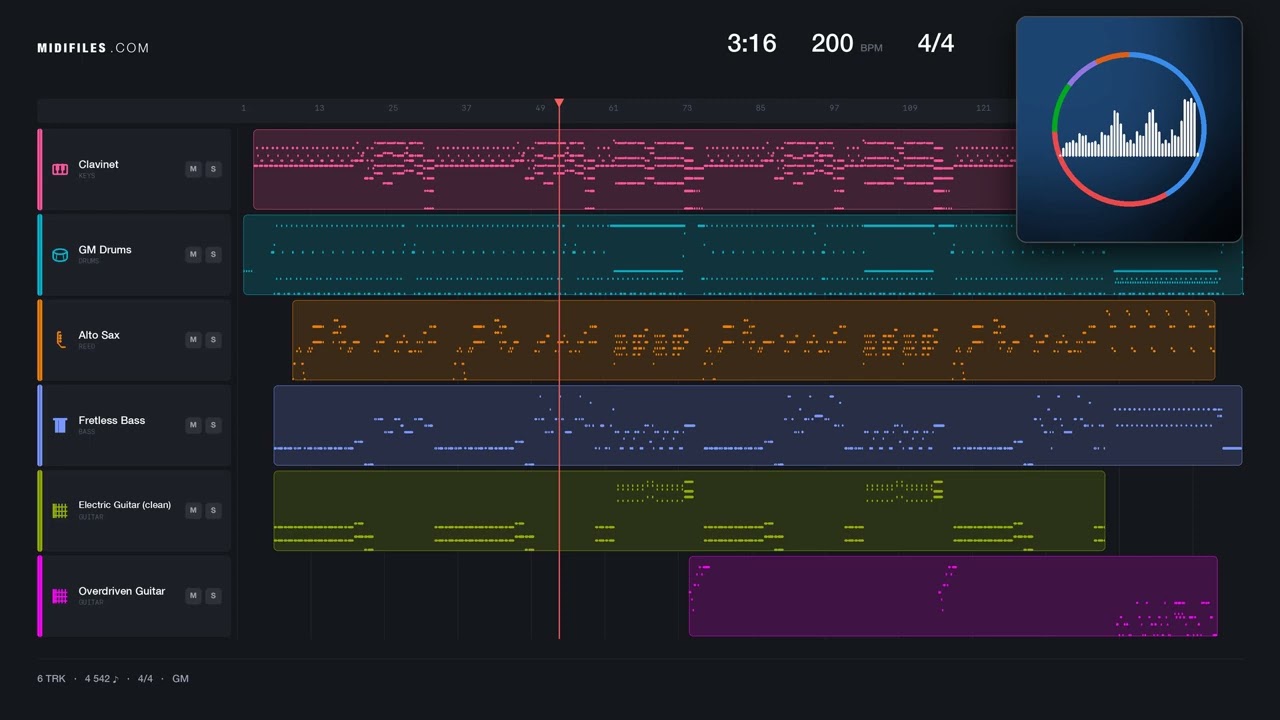The height and width of the screenshot is (720, 1280).
Task: Mute the GM Drums track
Action: pos(193,254)
